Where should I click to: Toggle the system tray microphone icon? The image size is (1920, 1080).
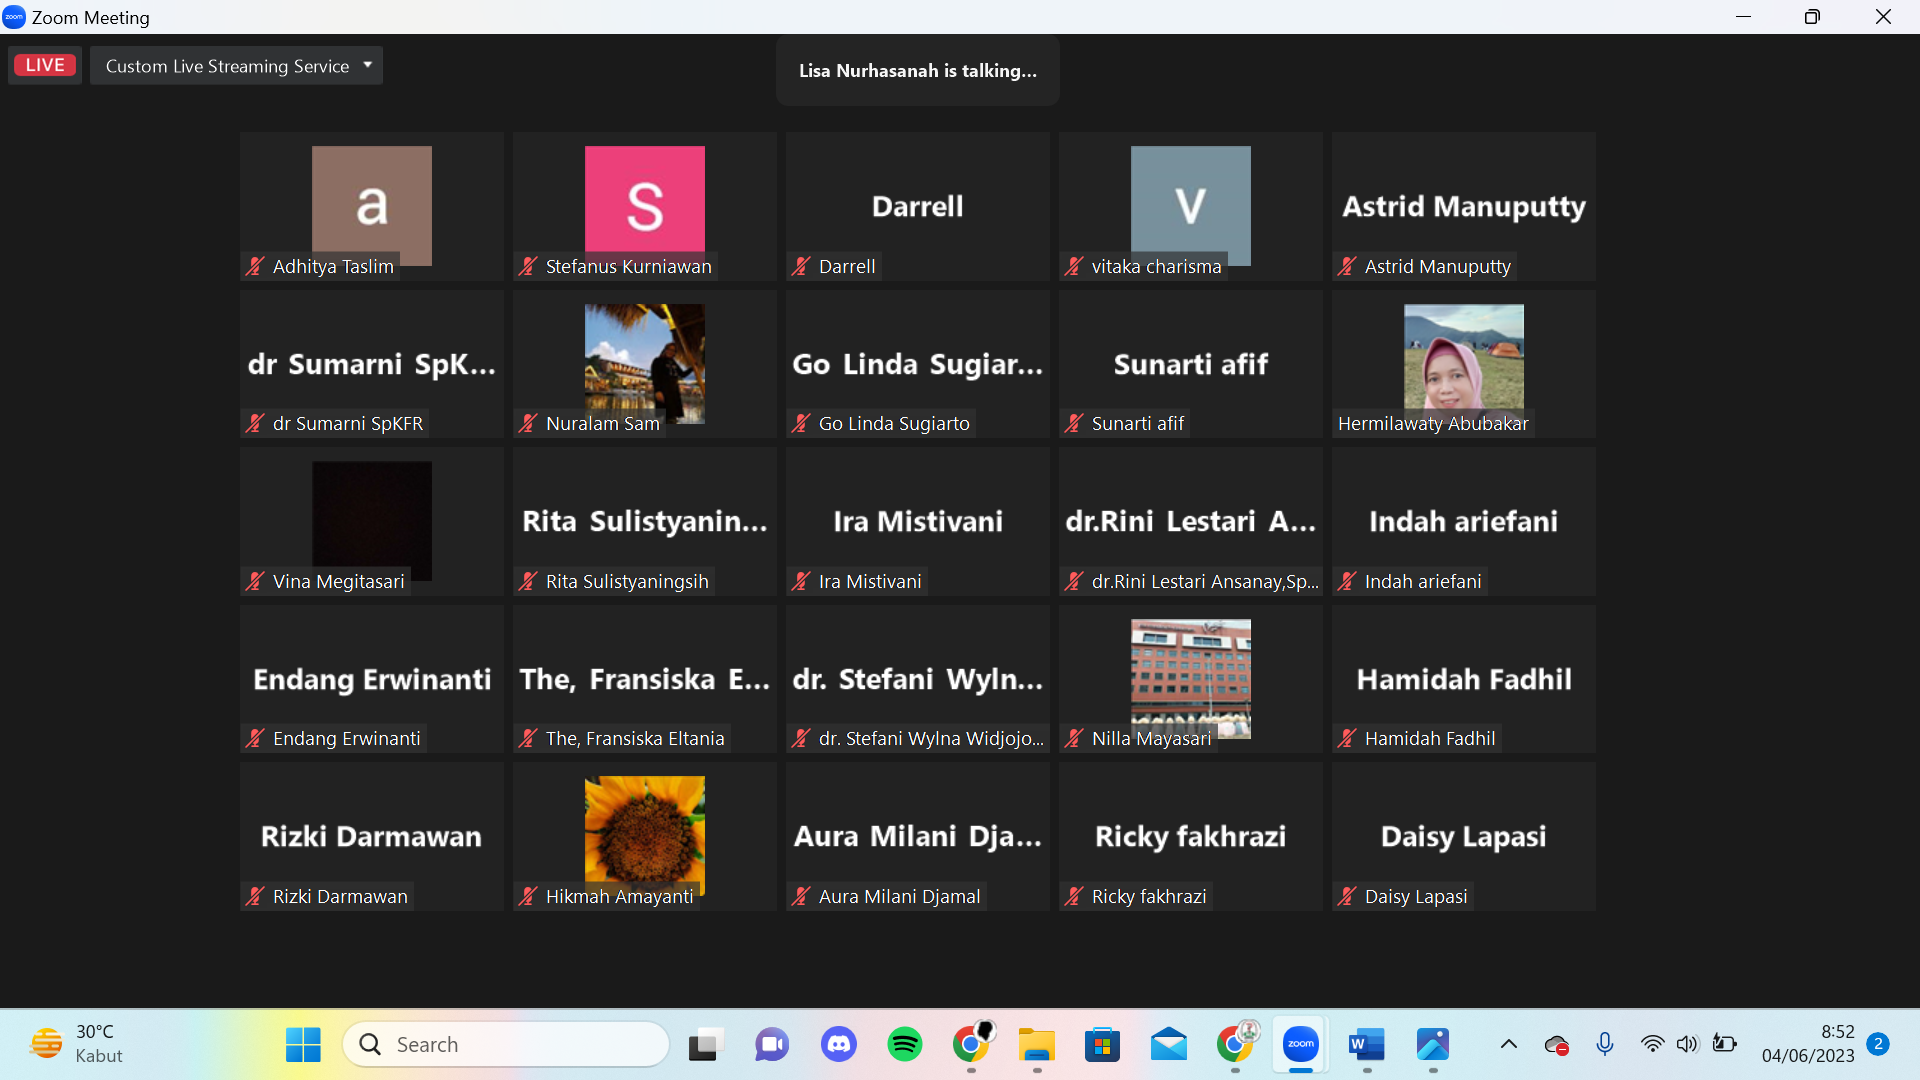(x=1605, y=1045)
